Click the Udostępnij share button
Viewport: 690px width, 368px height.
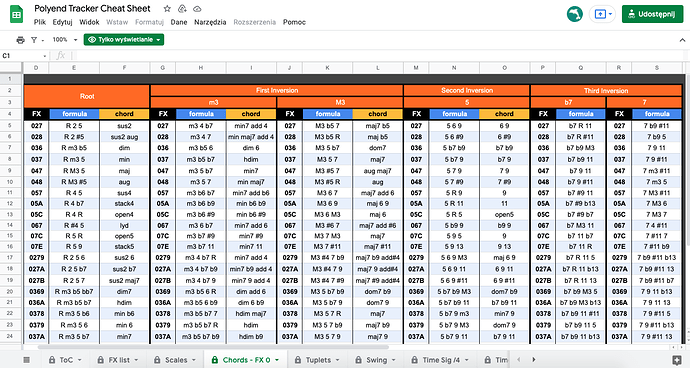[652, 14]
